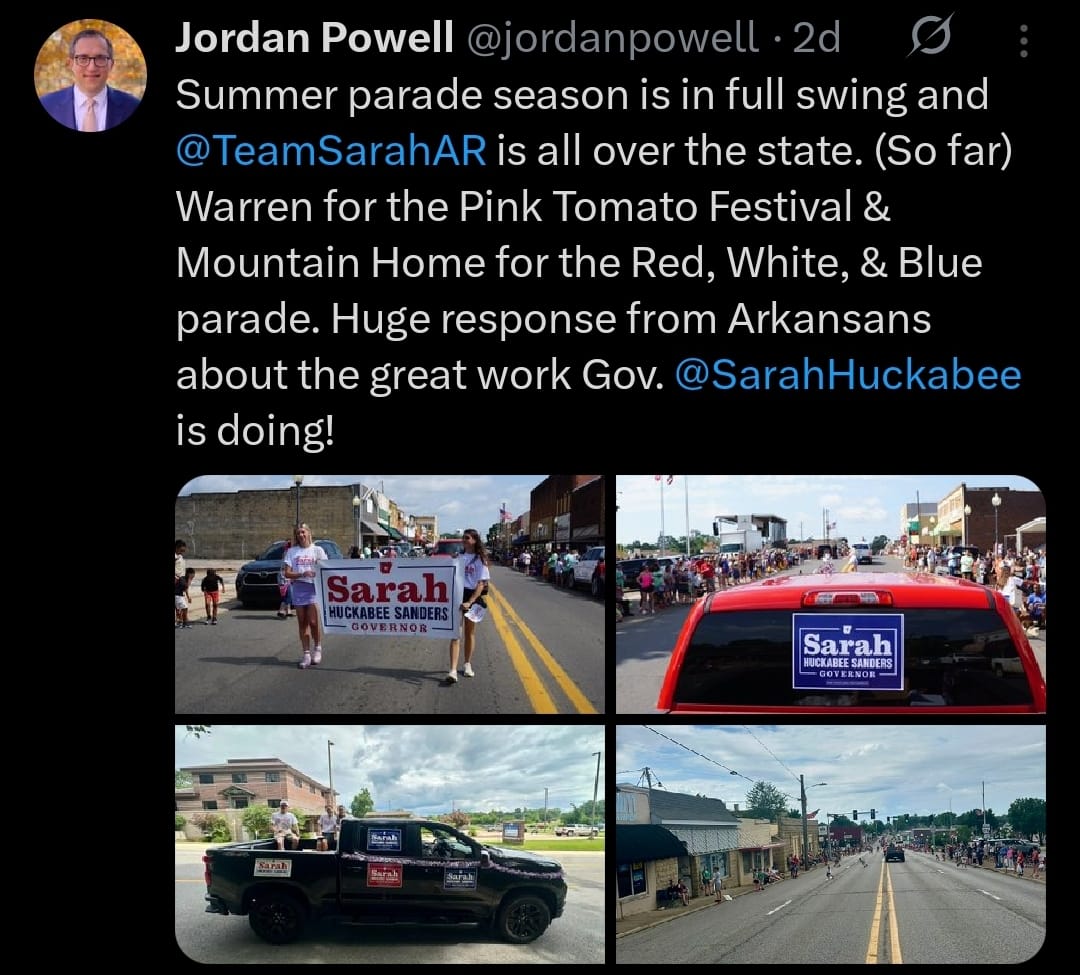Open photo of two girls holding Sarah banner
Screen dimensions: 1080x975
click(x=390, y=594)
